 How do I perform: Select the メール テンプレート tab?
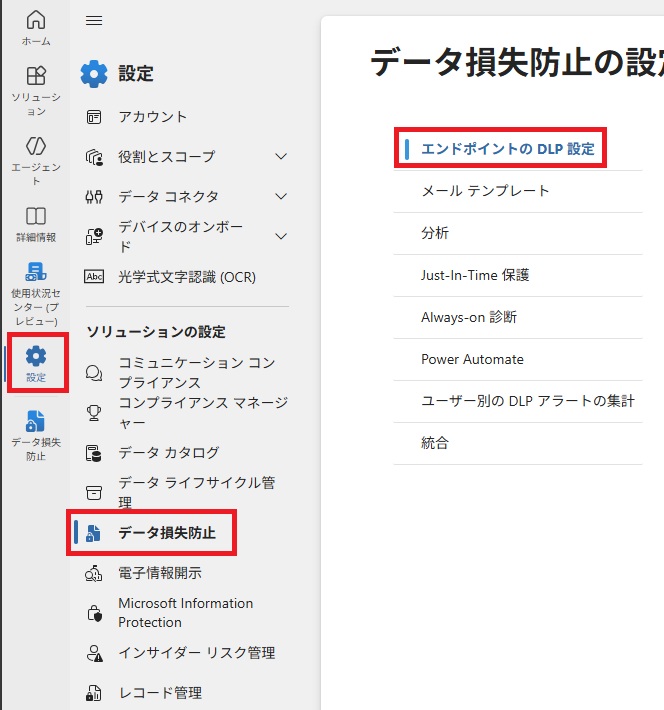pos(485,191)
